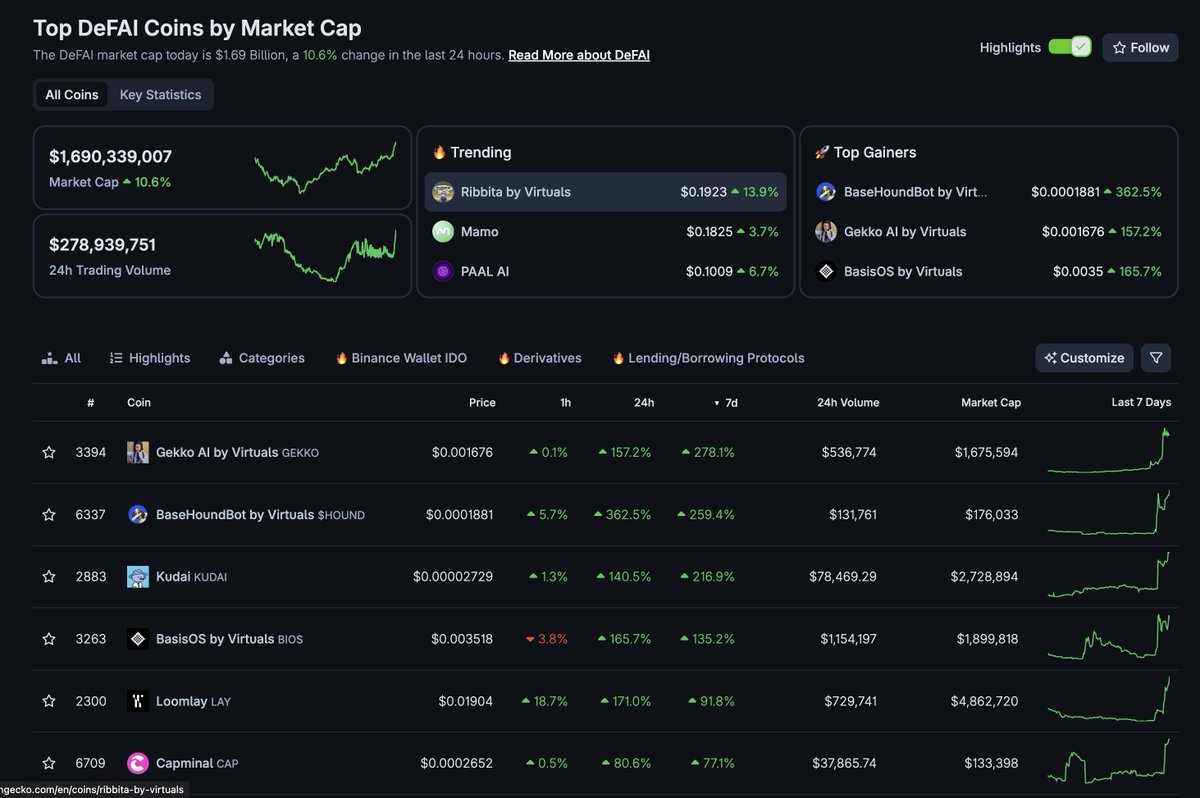This screenshot has height=798, width=1200.
Task: Click Gekko AI avatar in Top Gainers
Action: [826, 232]
